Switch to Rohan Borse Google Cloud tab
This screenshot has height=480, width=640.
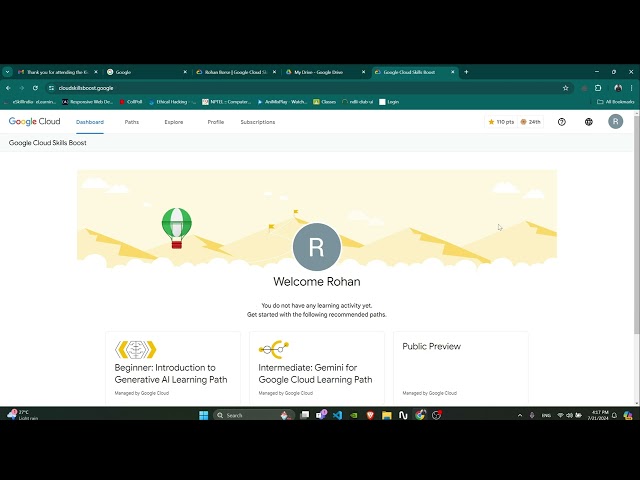coord(236,72)
